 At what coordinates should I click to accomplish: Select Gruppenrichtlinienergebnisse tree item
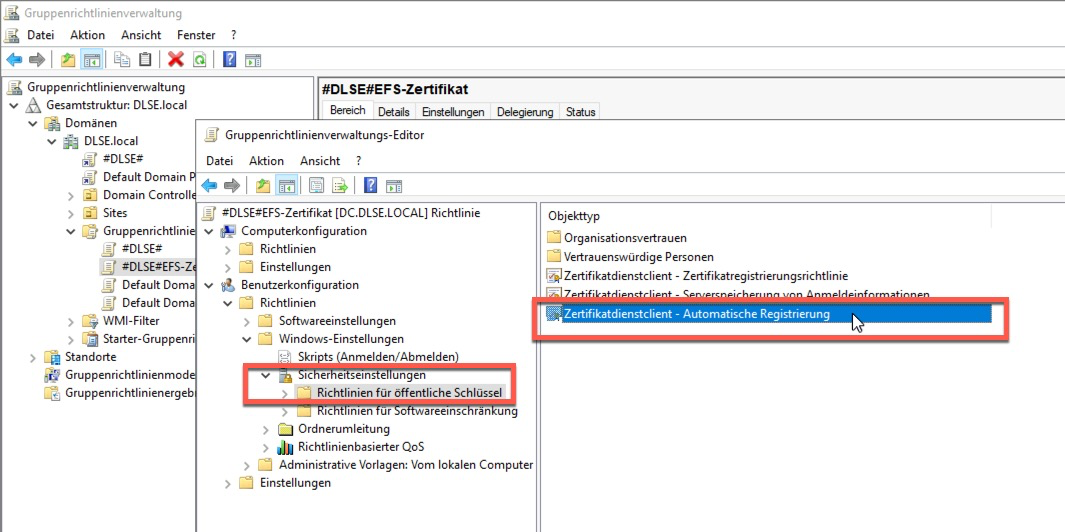[129, 393]
